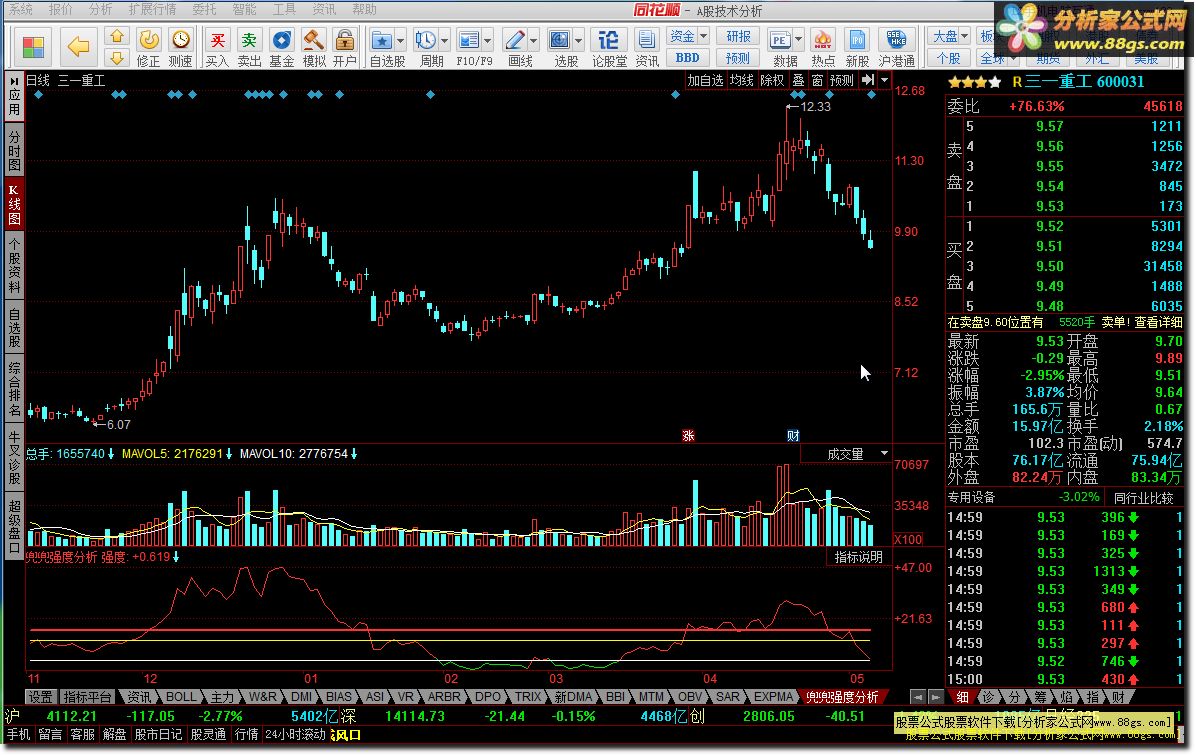
Task: Click the small yellow down arrow
Action: 117,58
